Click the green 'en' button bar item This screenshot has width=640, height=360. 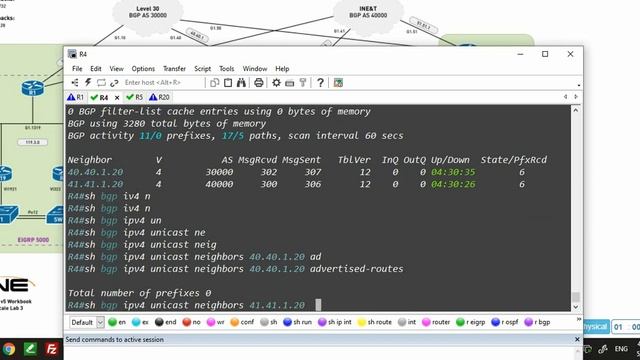(x=117, y=322)
